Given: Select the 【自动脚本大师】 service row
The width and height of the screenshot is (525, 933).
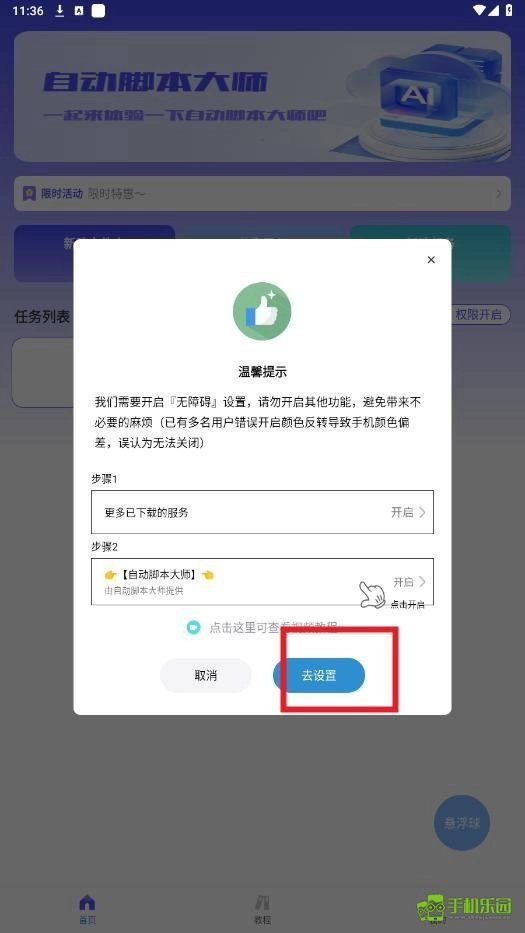Looking at the screenshot, I should 262,581.
